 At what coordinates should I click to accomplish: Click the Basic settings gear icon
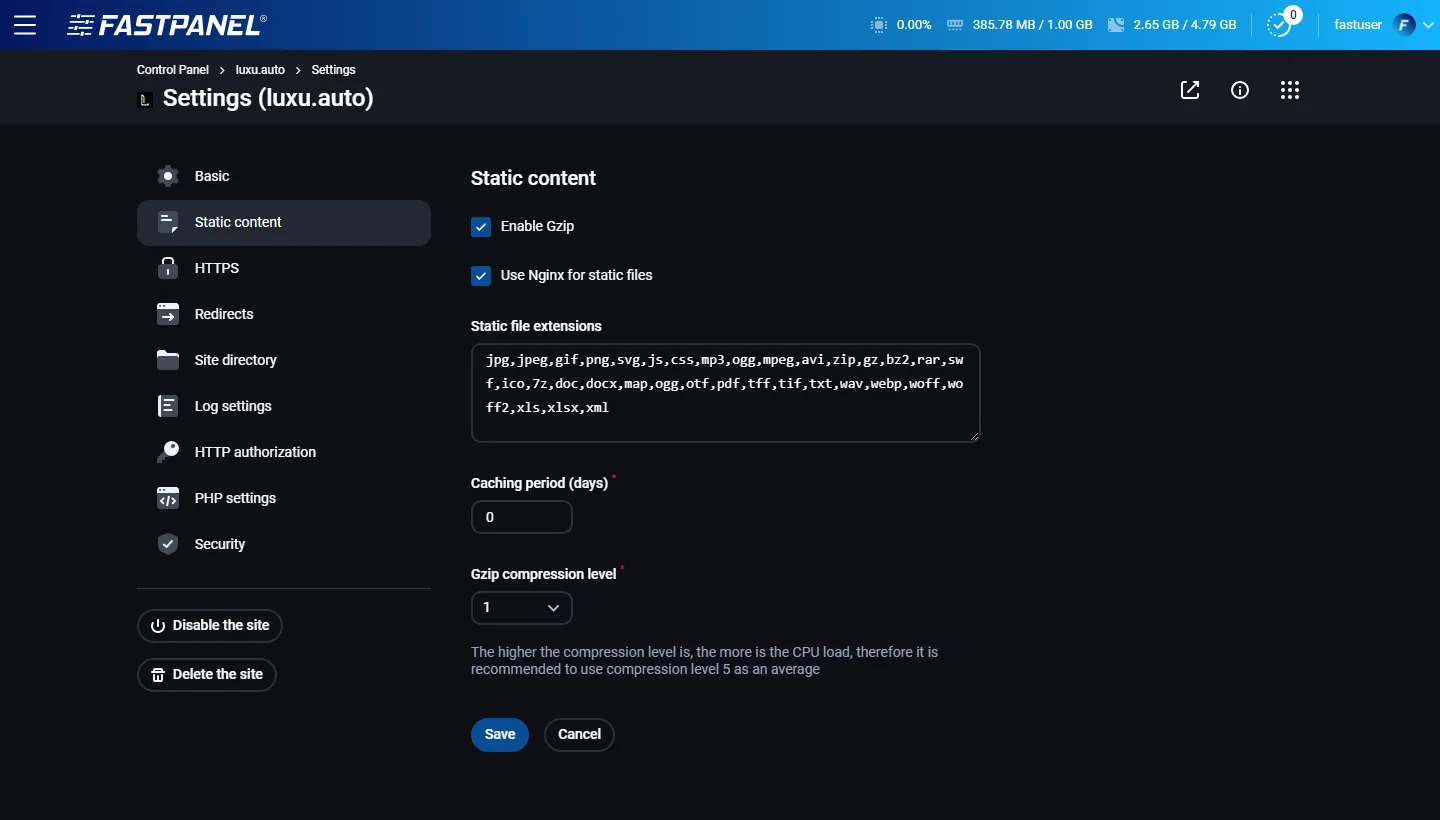coord(168,176)
